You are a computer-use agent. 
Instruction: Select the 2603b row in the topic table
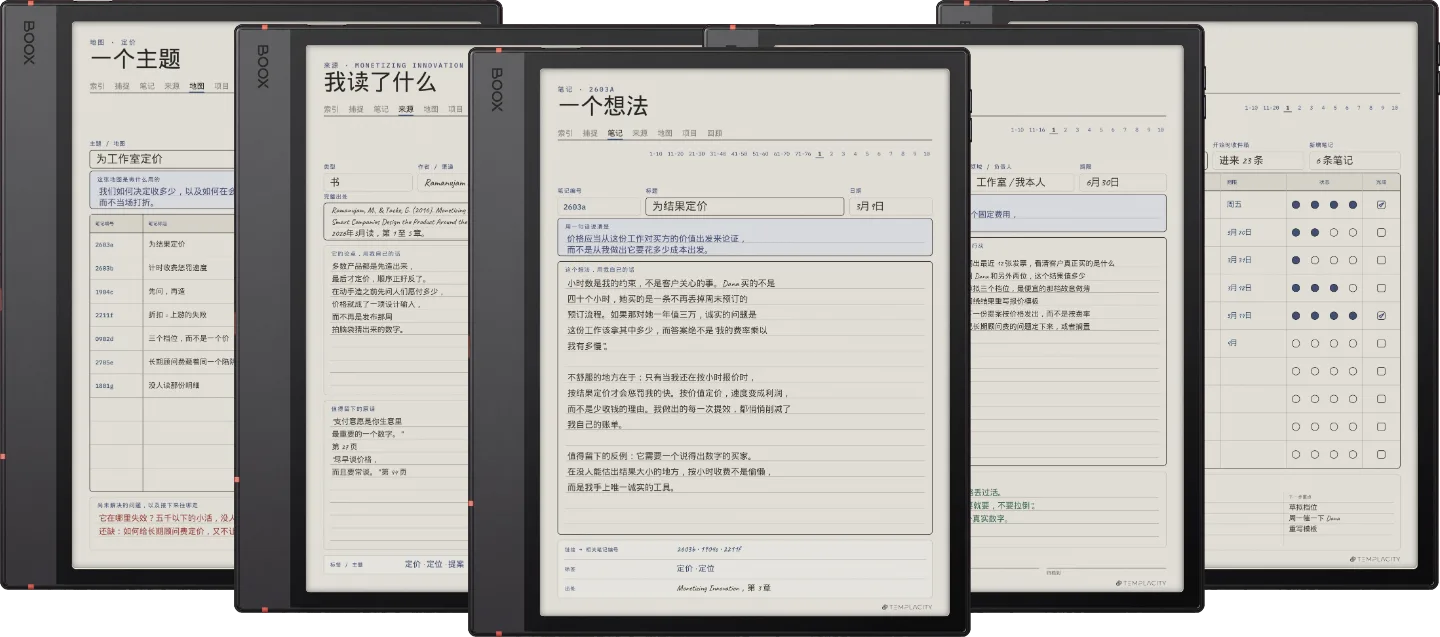tap(164, 268)
